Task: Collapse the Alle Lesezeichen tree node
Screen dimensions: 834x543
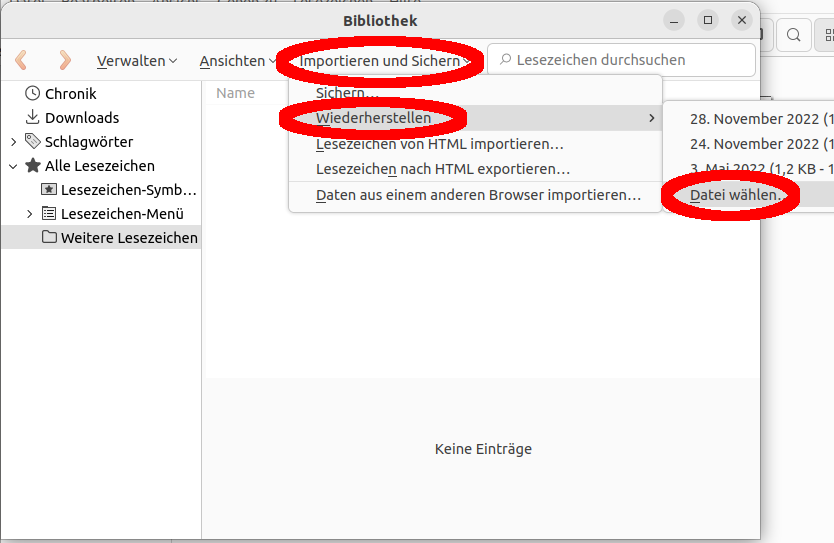Action: coord(13,166)
